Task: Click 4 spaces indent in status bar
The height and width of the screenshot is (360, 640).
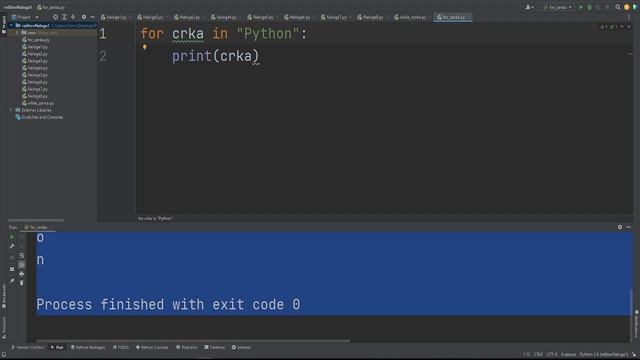Action: 568,354
